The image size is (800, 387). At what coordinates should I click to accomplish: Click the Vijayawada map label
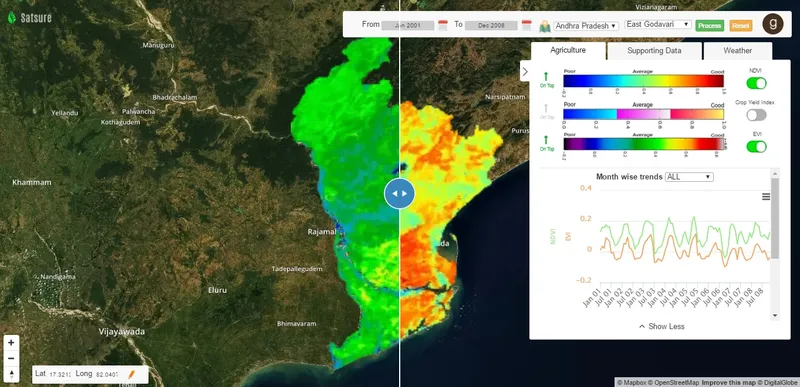pos(121,332)
